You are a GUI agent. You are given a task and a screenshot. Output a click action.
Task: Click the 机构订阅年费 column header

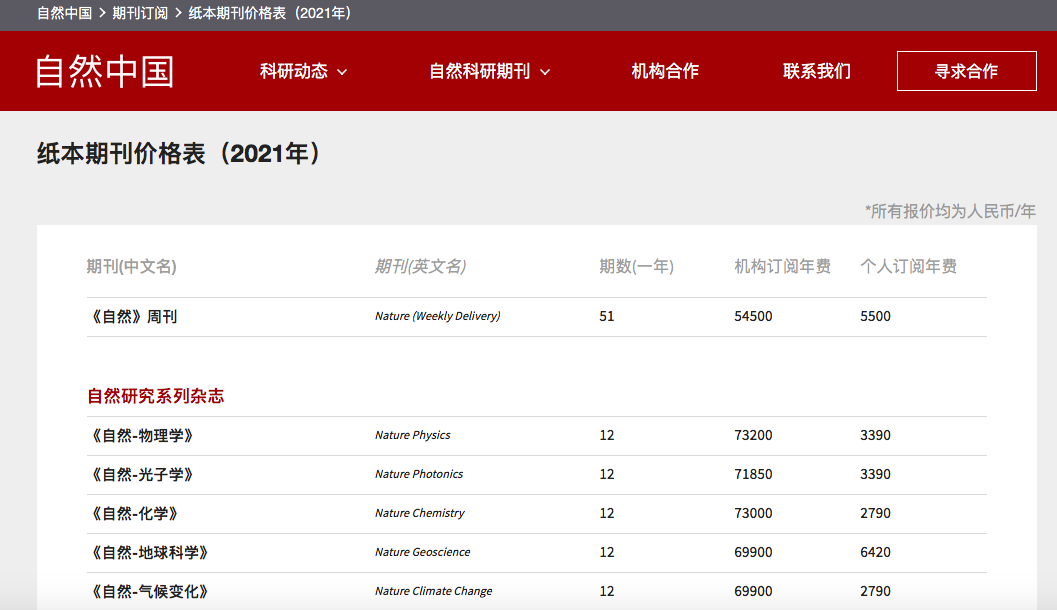tap(782, 266)
